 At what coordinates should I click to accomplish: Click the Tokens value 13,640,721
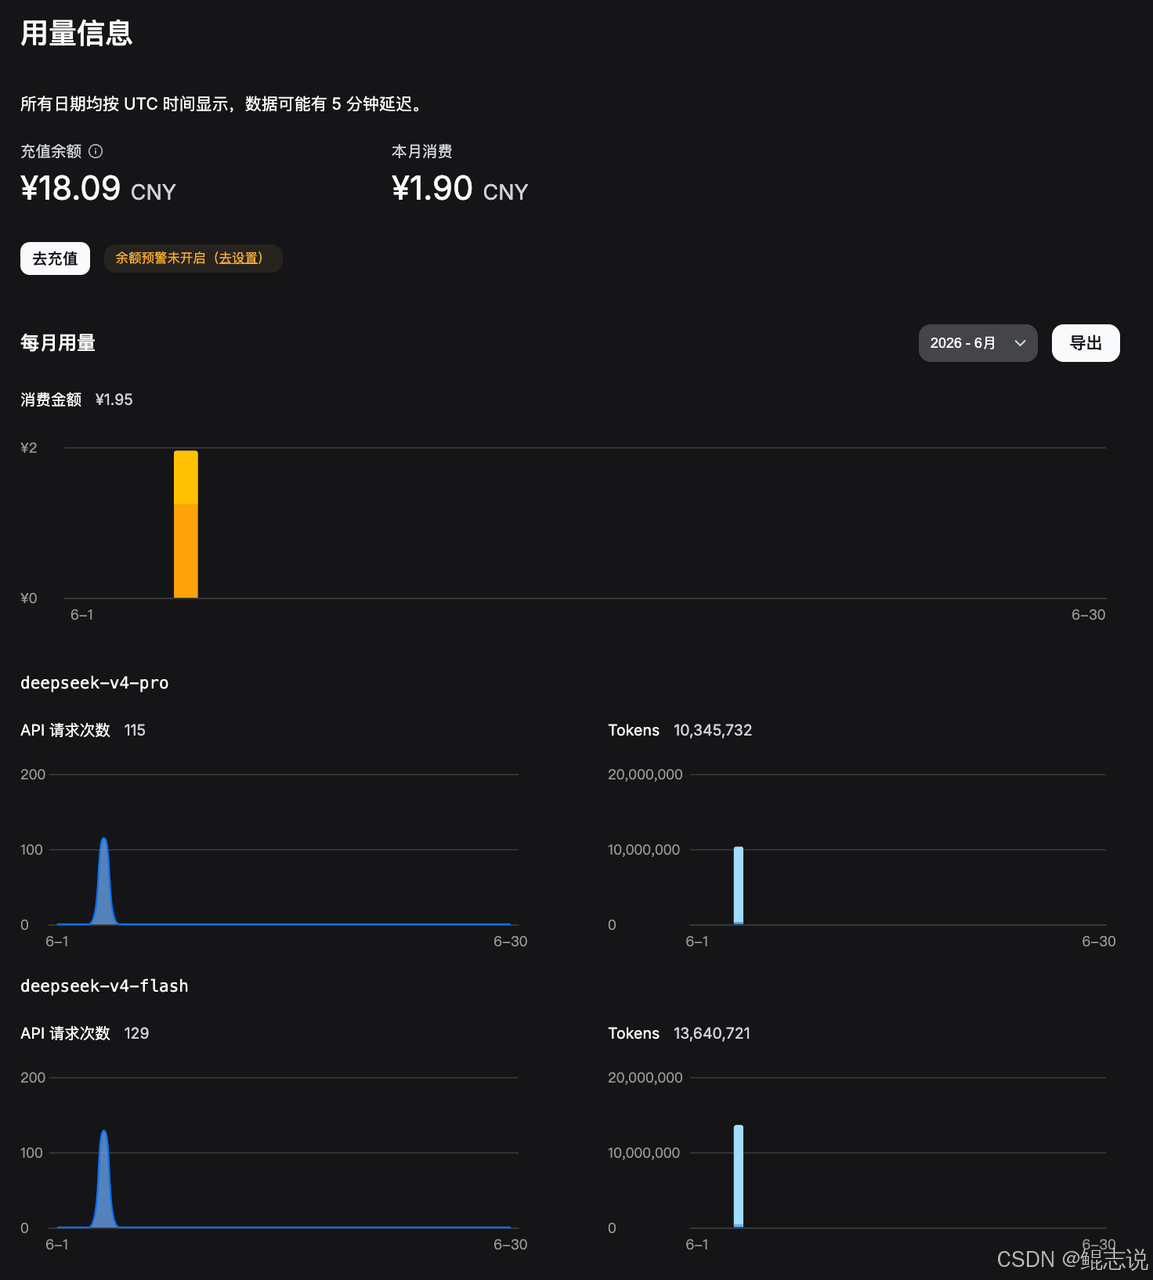712,1033
